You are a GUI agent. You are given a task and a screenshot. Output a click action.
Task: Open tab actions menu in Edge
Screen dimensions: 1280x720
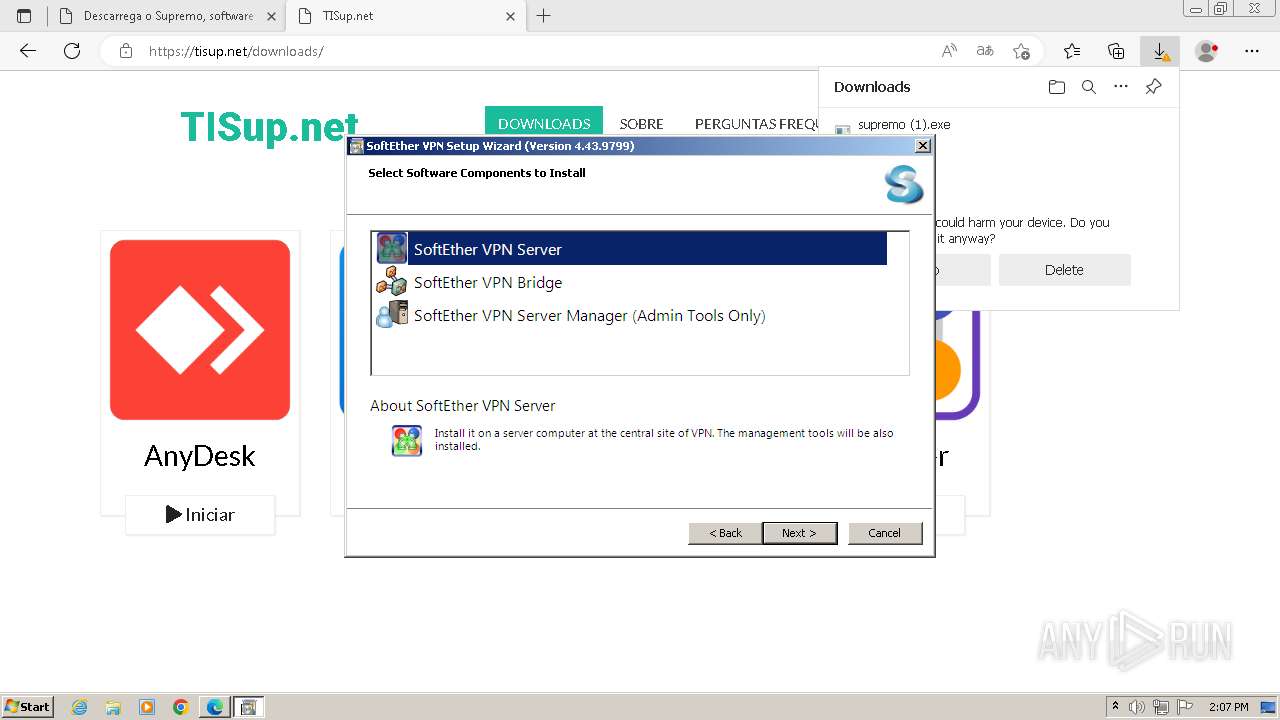click(24, 16)
